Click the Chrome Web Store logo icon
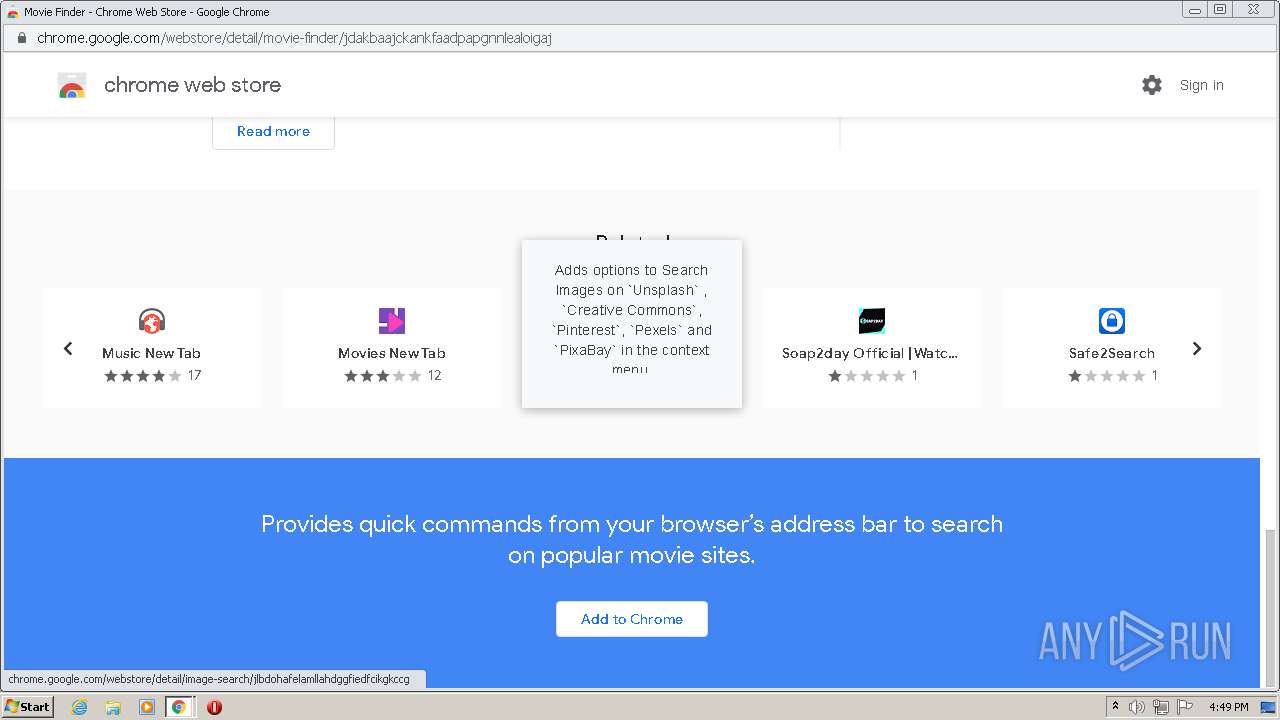Screen dimensions: 1280x720 click(72, 85)
